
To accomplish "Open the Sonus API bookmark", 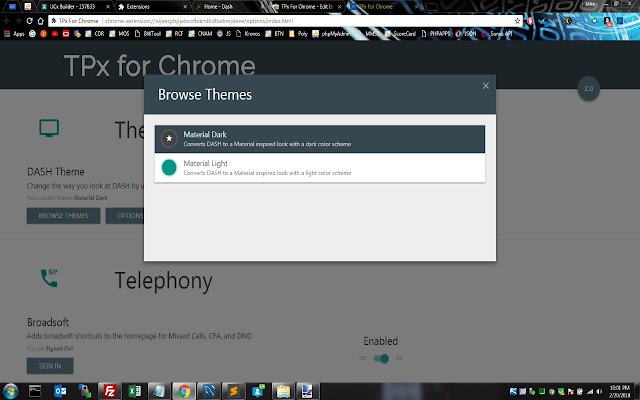I will click(x=496, y=34).
